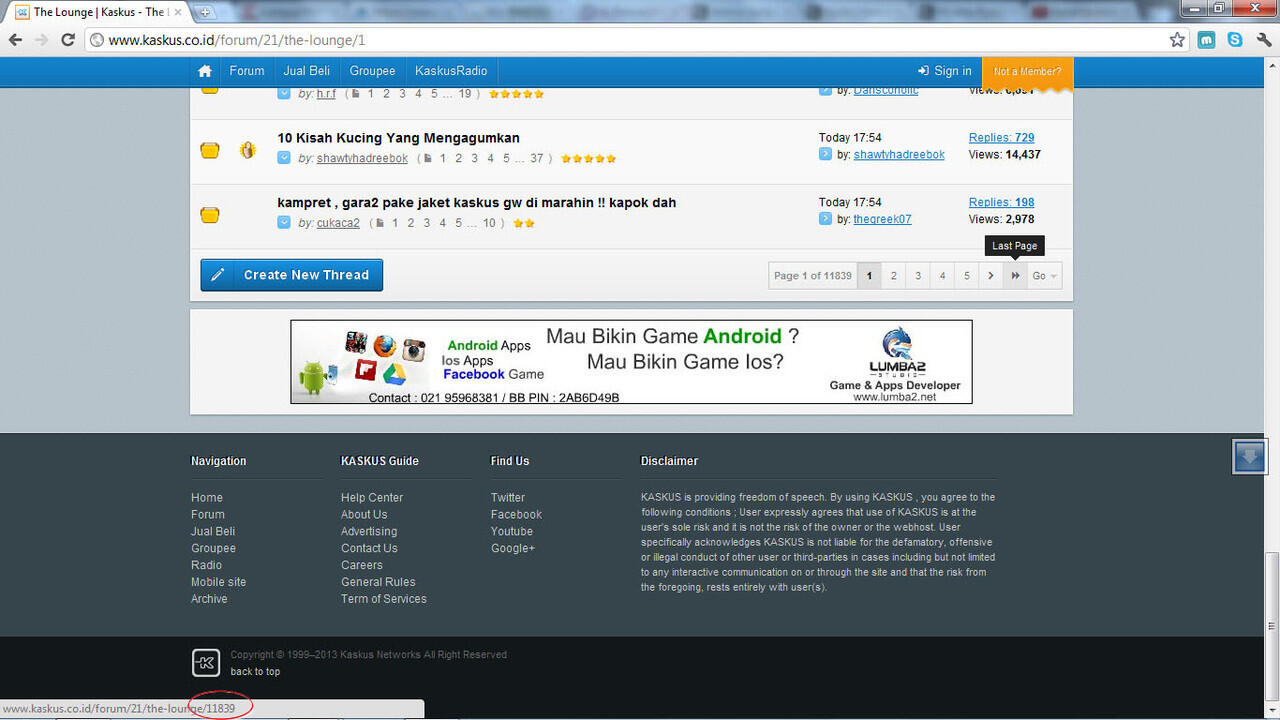Bookmark this page with the star icon

point(1177,40)
